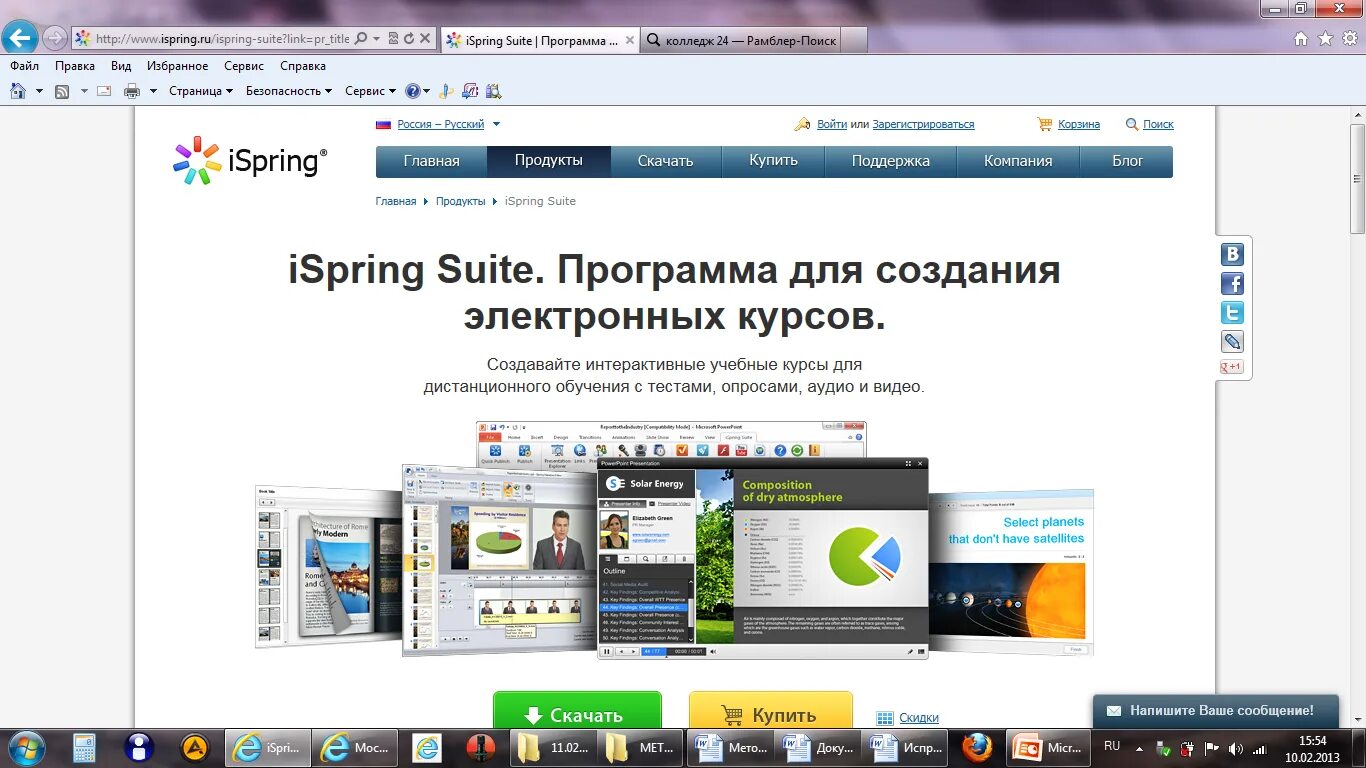The width and height of the screenshot is (1366, 768).
Task: Open the Безопасность dropdown menu
Action: (x=289, y=91)
